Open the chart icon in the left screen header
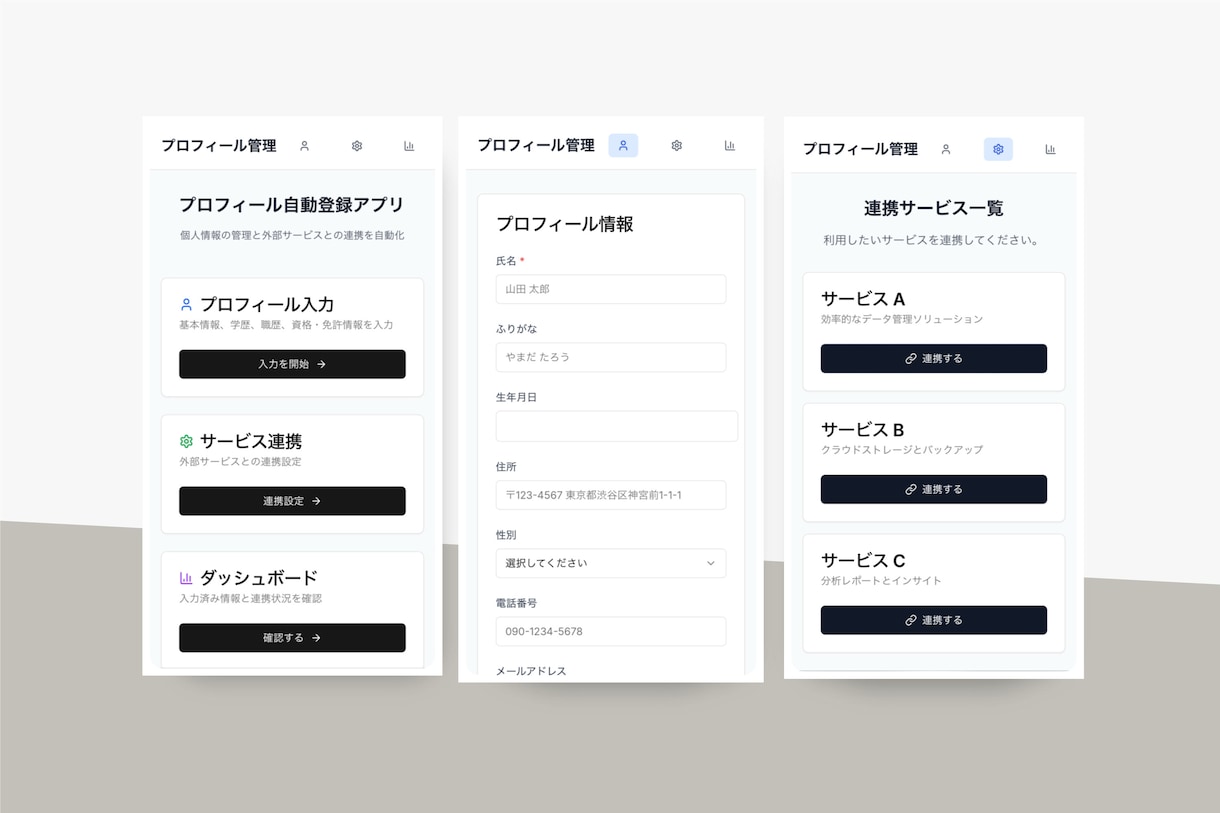 click(409, 146)
